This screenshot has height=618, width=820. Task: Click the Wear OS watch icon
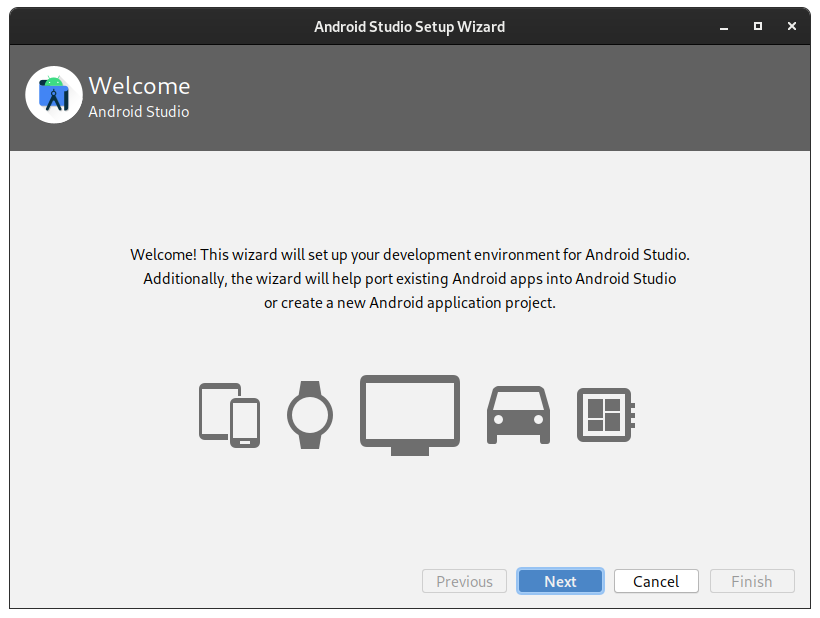(x=310, y=415)
